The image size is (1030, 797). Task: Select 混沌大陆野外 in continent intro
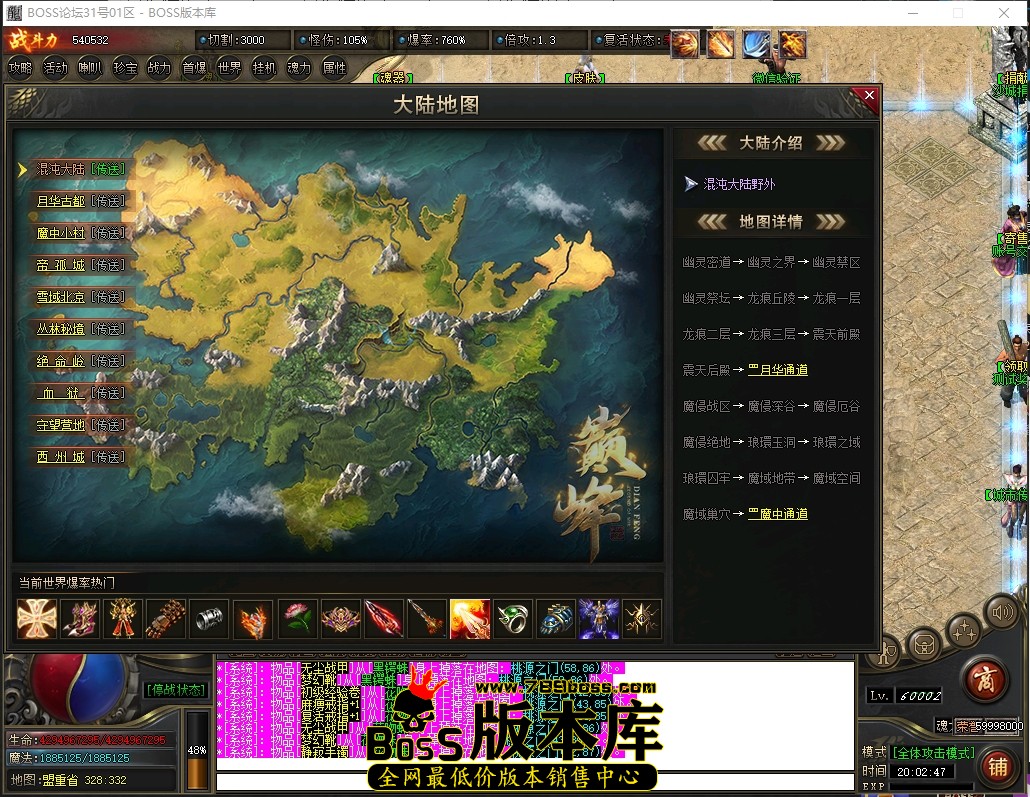click(x=739, y=184)
